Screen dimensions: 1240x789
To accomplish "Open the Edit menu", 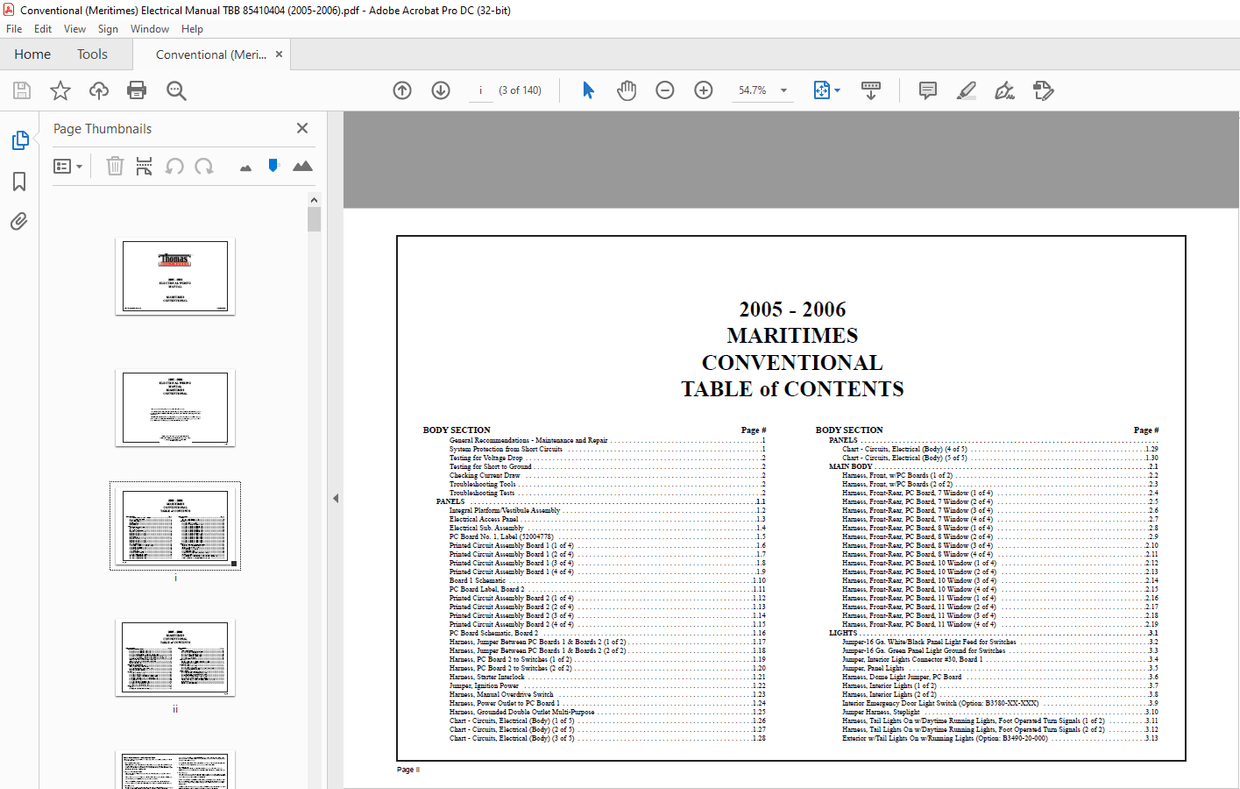I will click(x=42, y=28).
